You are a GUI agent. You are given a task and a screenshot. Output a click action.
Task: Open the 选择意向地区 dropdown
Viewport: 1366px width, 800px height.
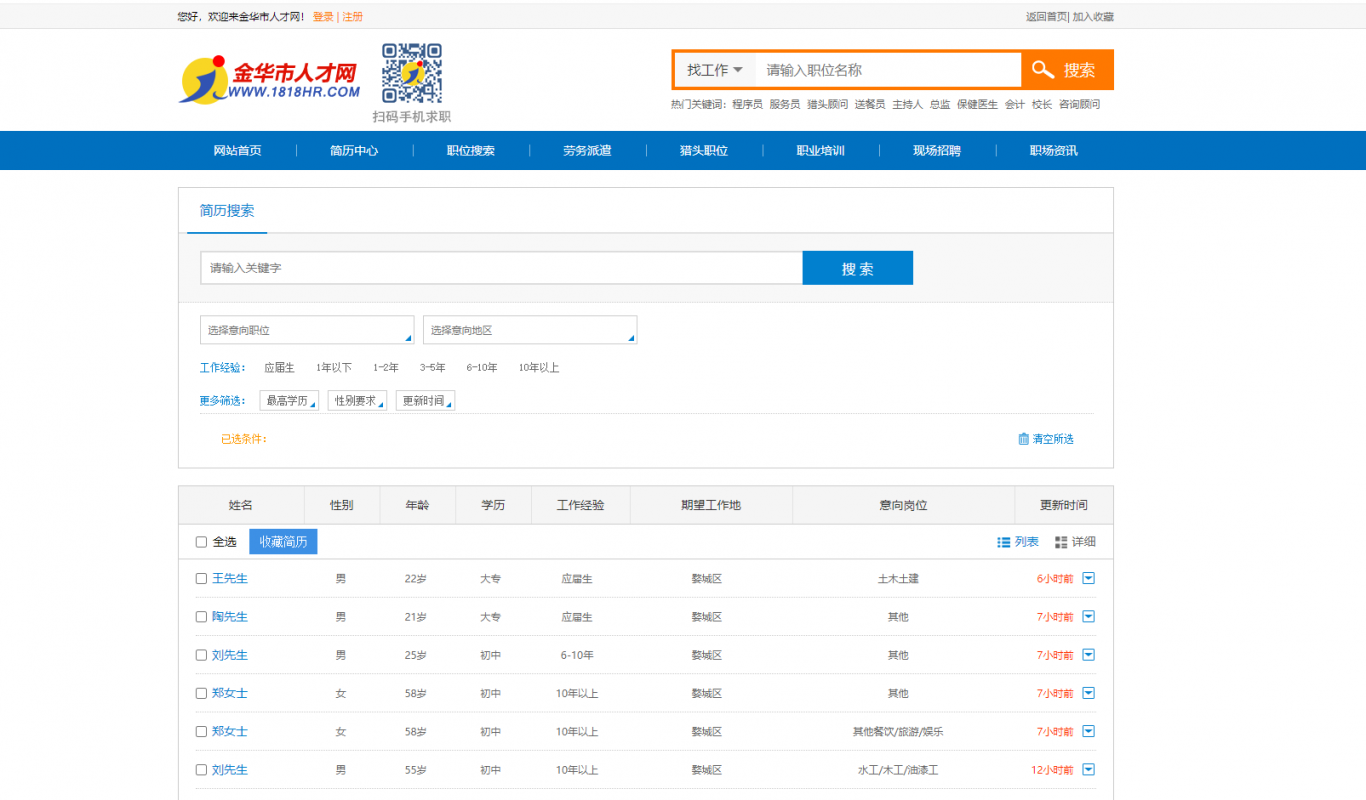[530, 330]
